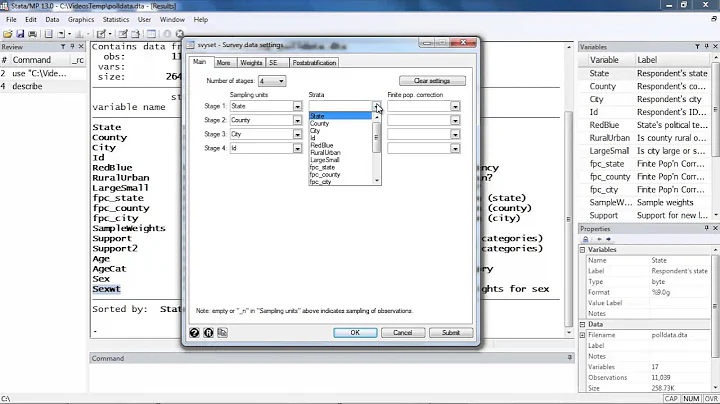Click the Sexwt variable in Results window

(x=107, y=289)
